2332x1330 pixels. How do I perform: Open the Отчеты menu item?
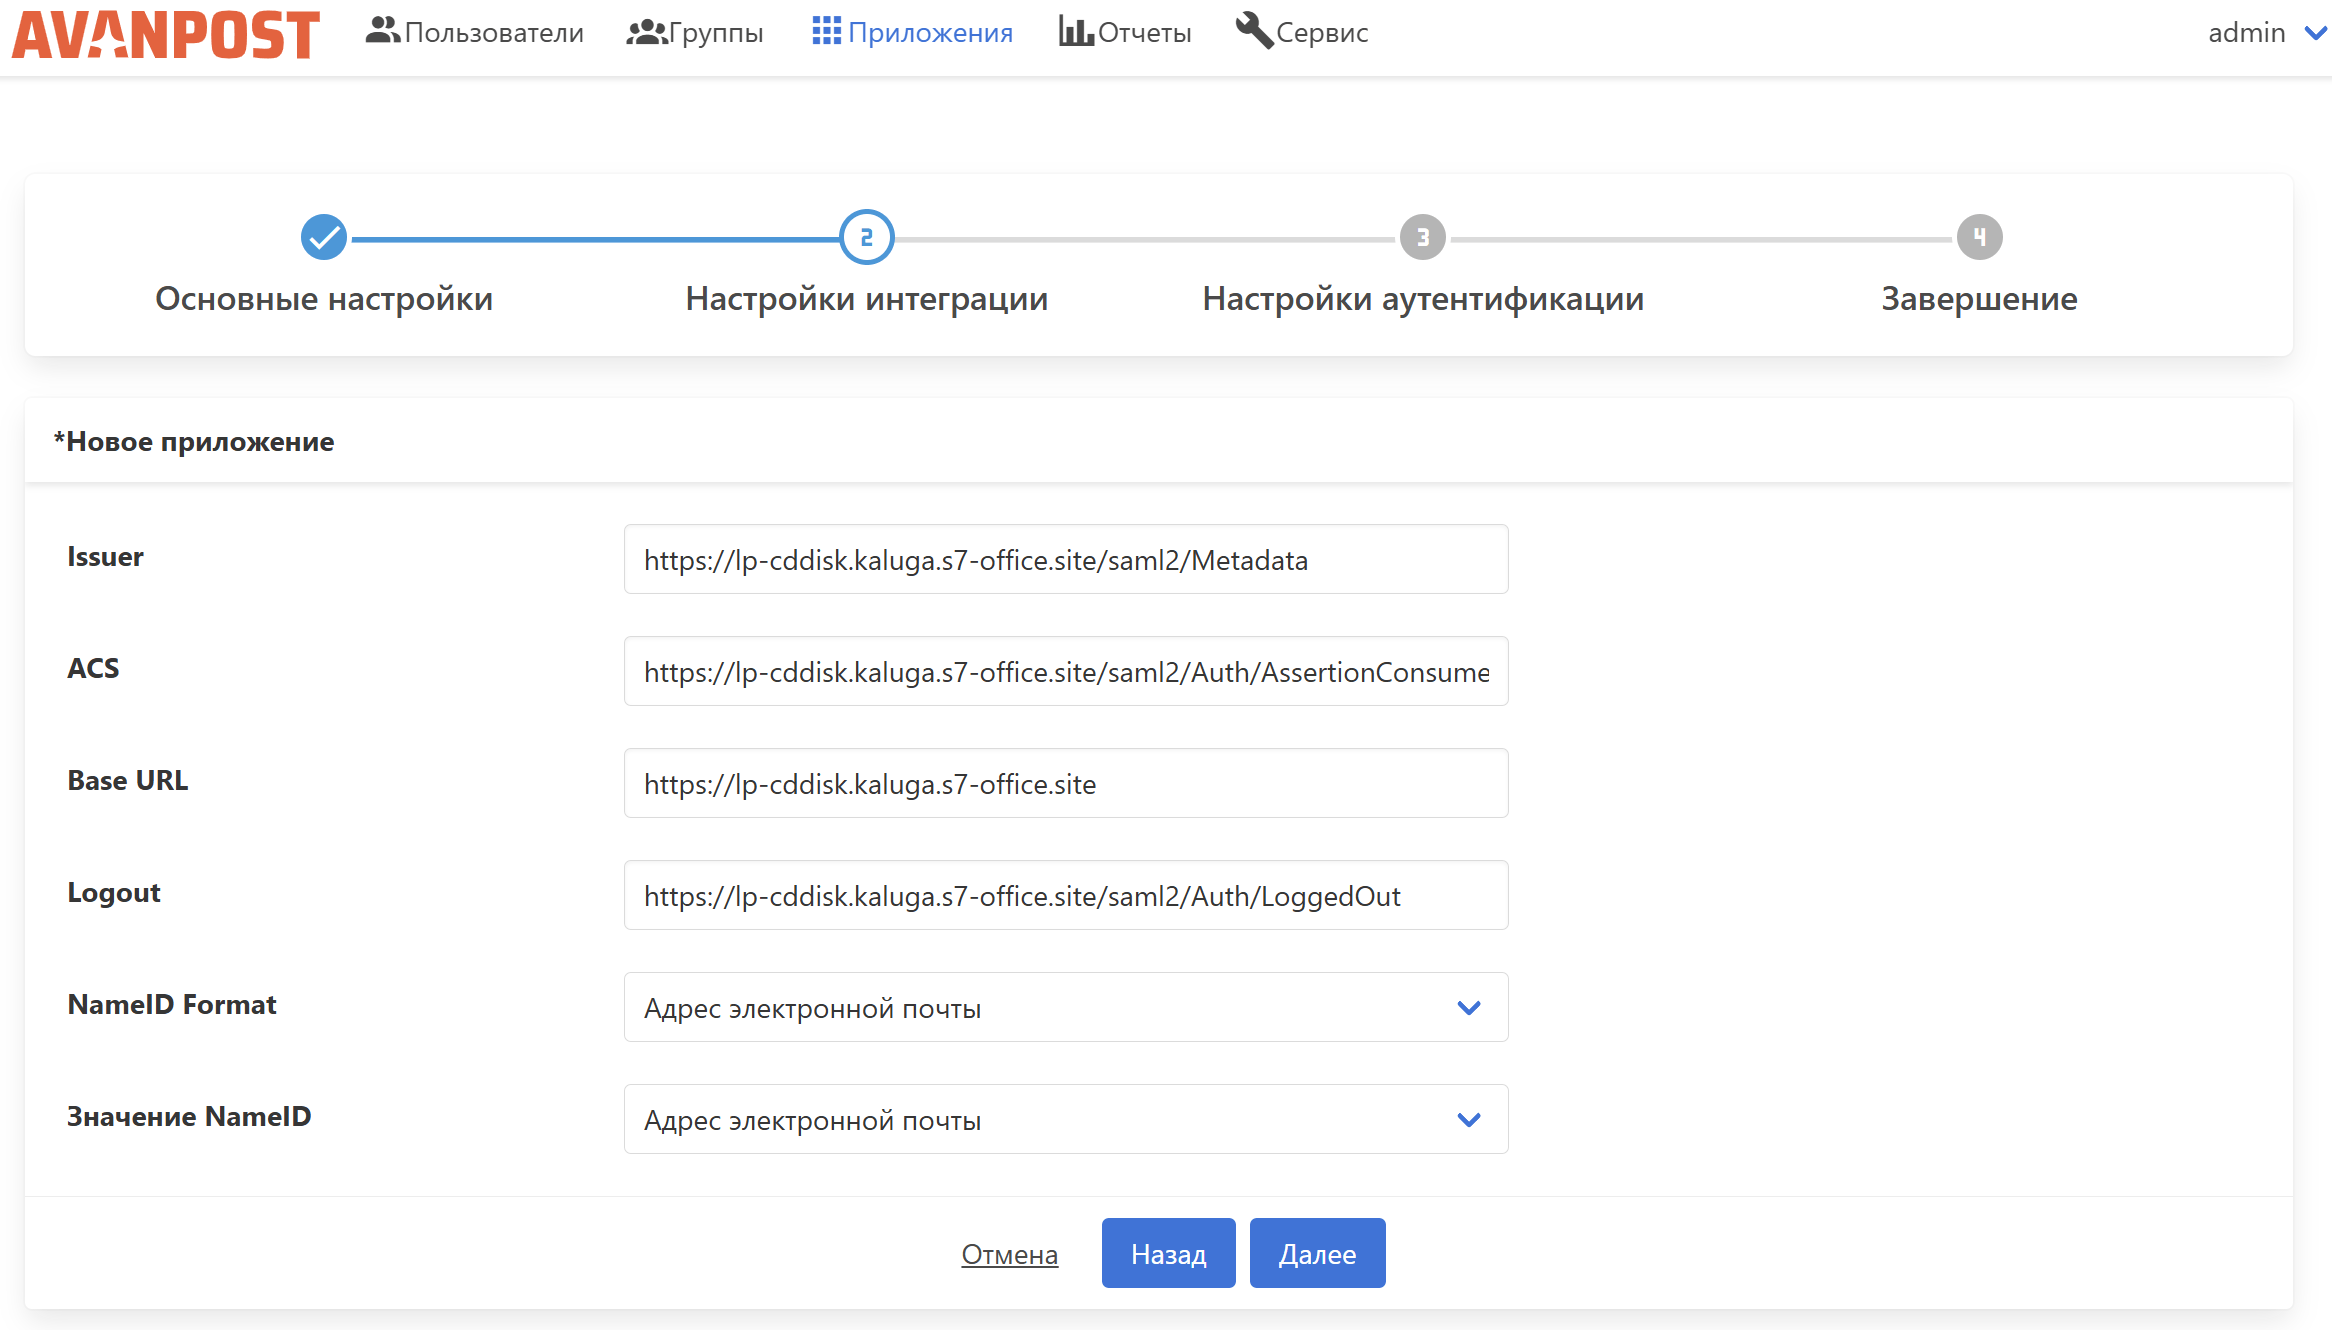[1125, 32]
